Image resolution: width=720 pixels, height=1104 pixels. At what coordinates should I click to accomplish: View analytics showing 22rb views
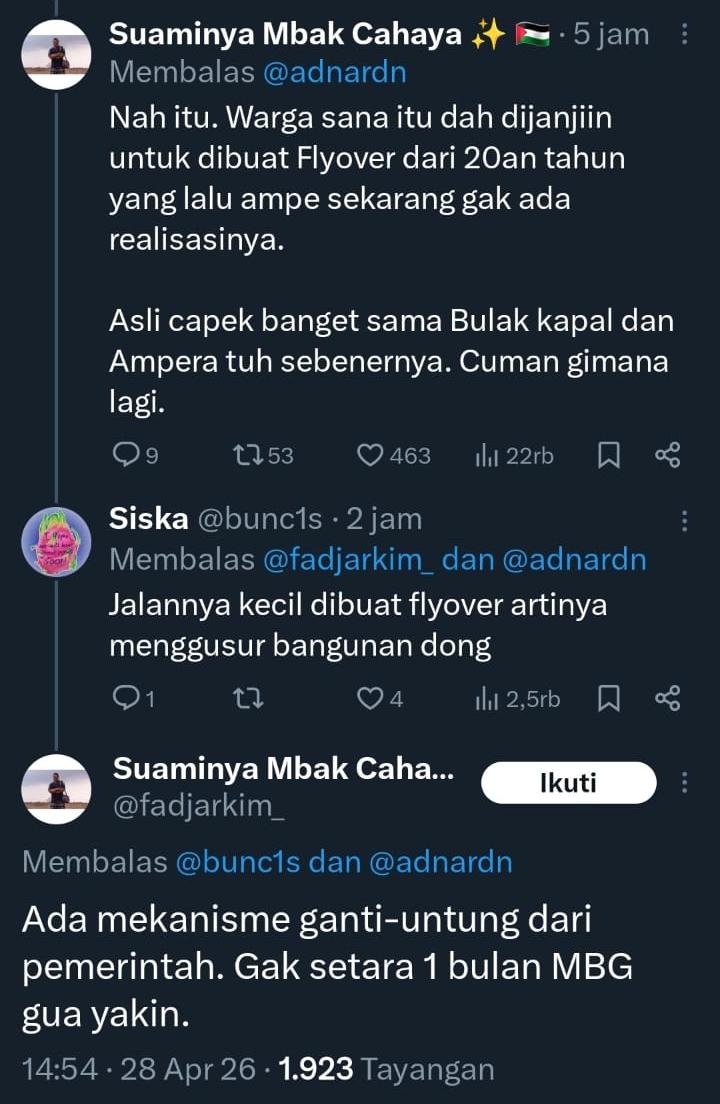pyautogui.click(x=514, y=456)
